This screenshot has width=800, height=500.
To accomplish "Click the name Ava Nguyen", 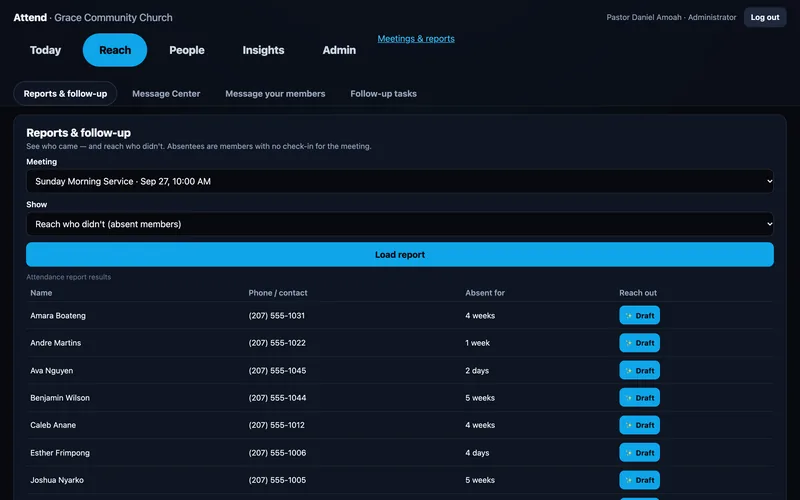I will 52,371.
